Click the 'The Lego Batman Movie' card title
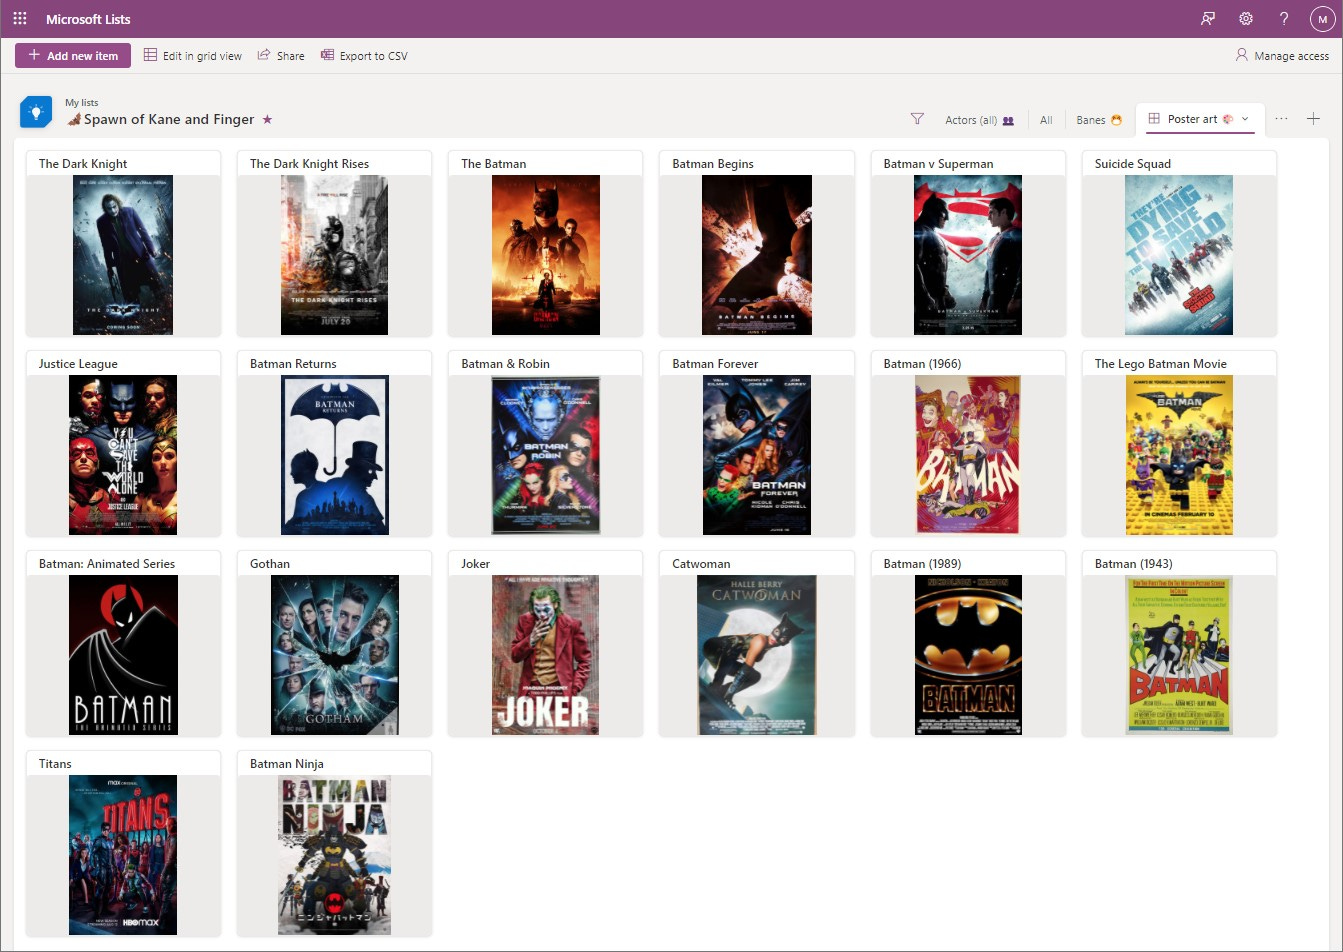The image size is (1343, 952). 1161,364
